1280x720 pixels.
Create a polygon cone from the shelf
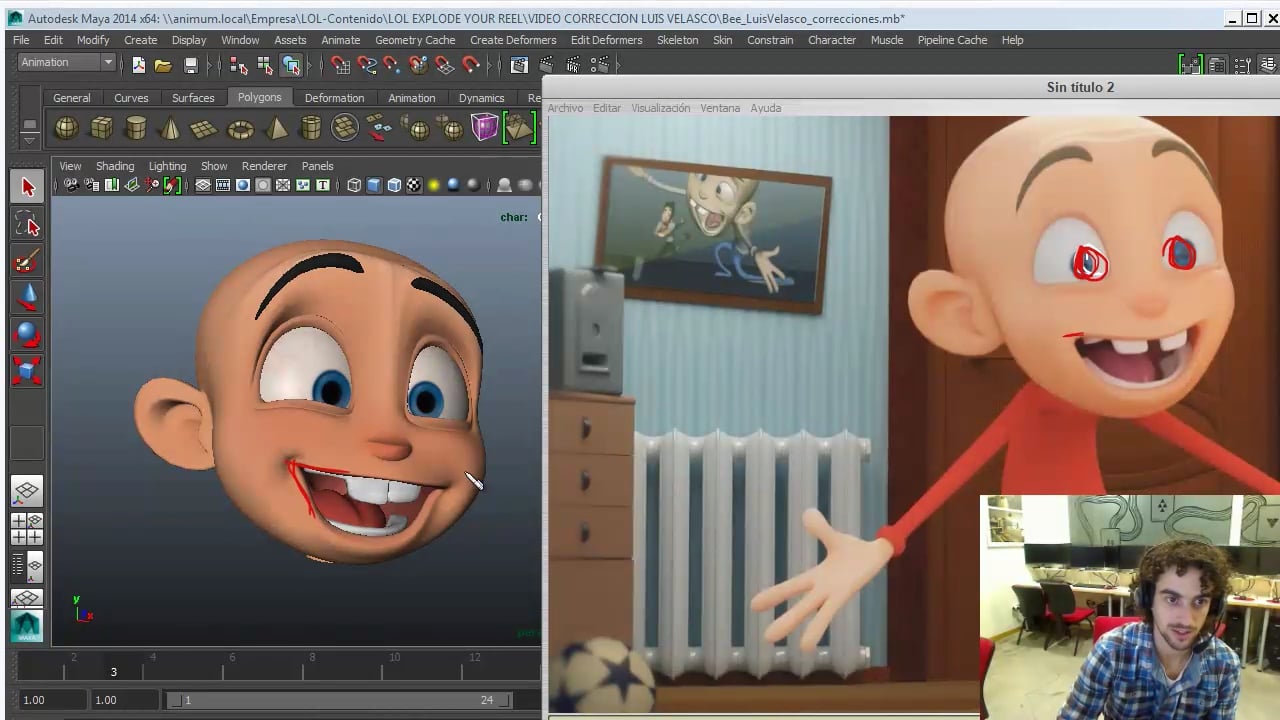(x=170, y=128)
